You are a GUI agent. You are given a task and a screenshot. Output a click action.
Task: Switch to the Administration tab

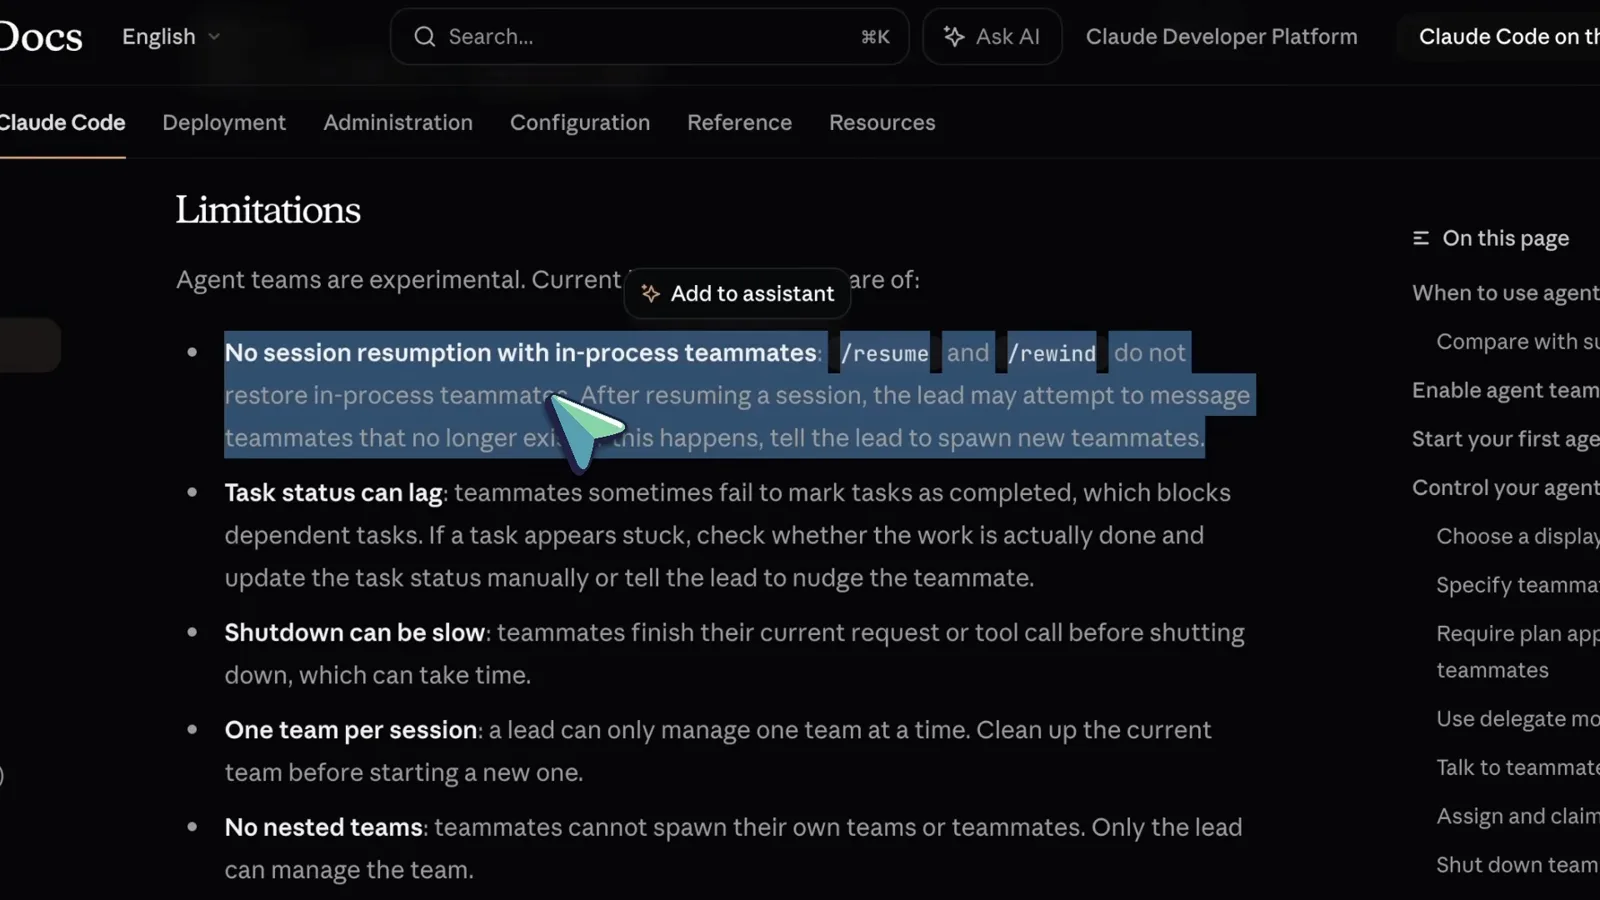[x=398, y=122]
